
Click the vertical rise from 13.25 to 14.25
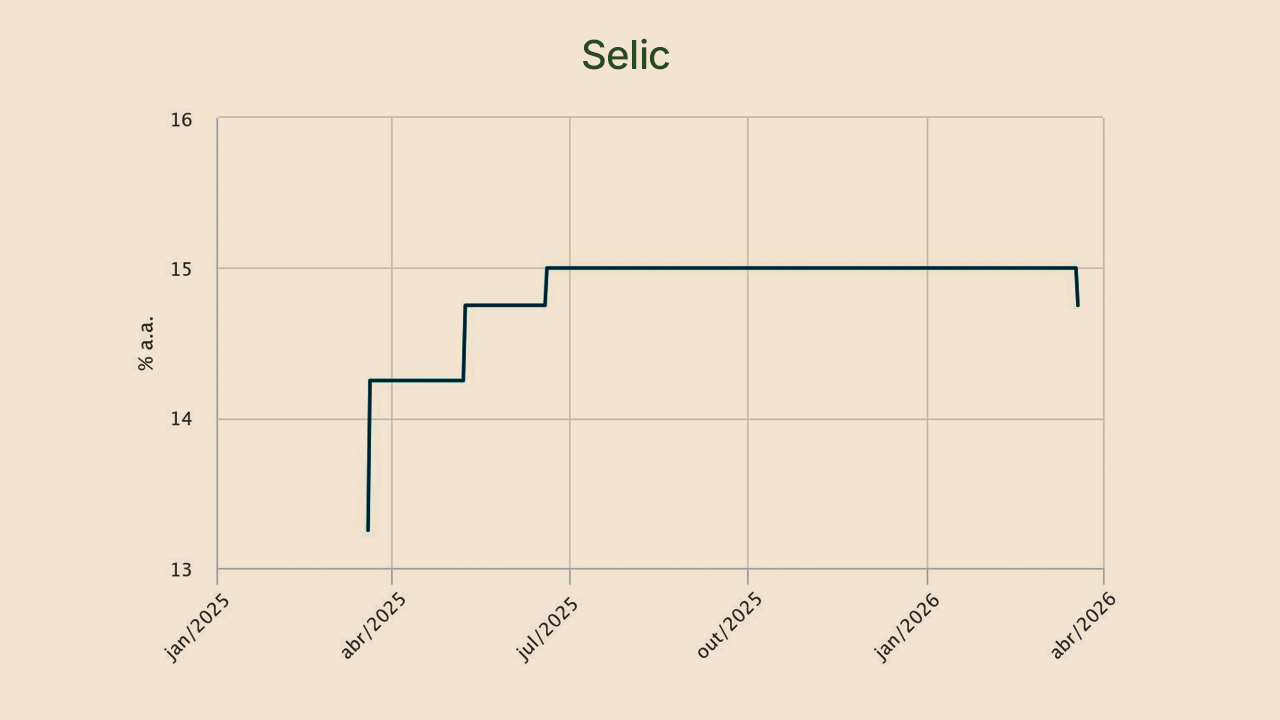point(369,455)
